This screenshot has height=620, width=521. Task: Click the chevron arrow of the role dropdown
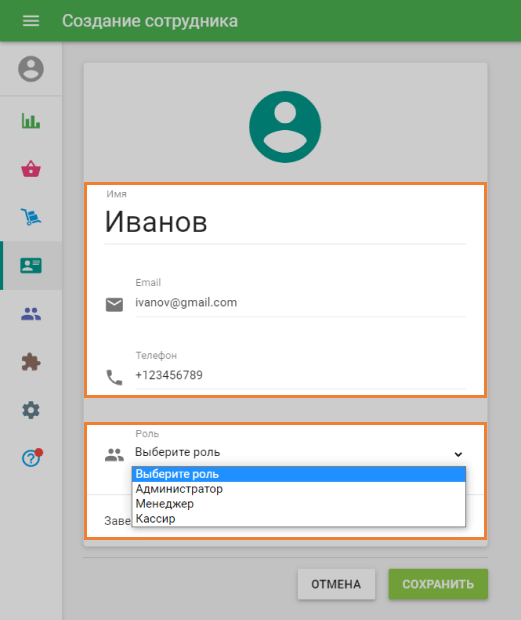(x=458, y=454)
